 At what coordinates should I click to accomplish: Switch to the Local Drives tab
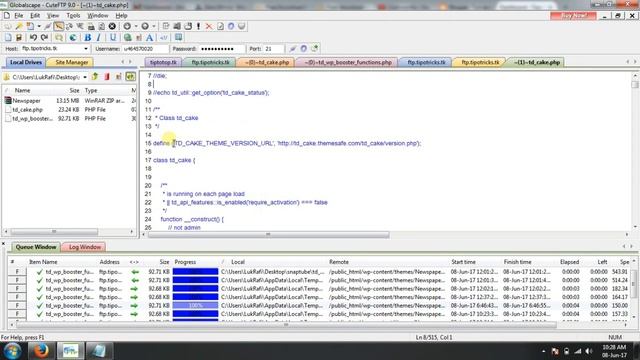point(25,62)
